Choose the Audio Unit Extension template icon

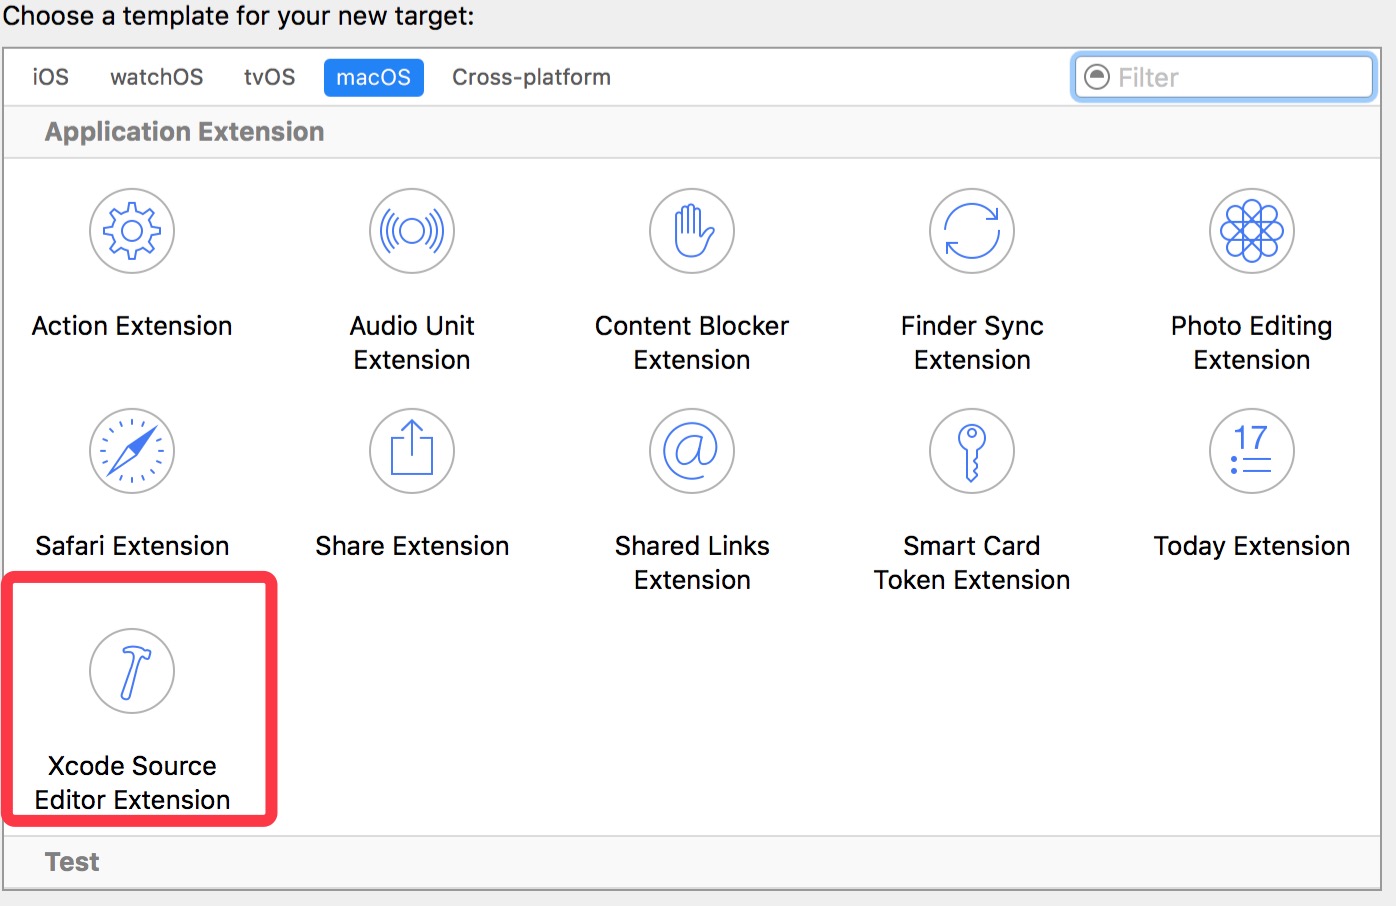tap(412, 231)
